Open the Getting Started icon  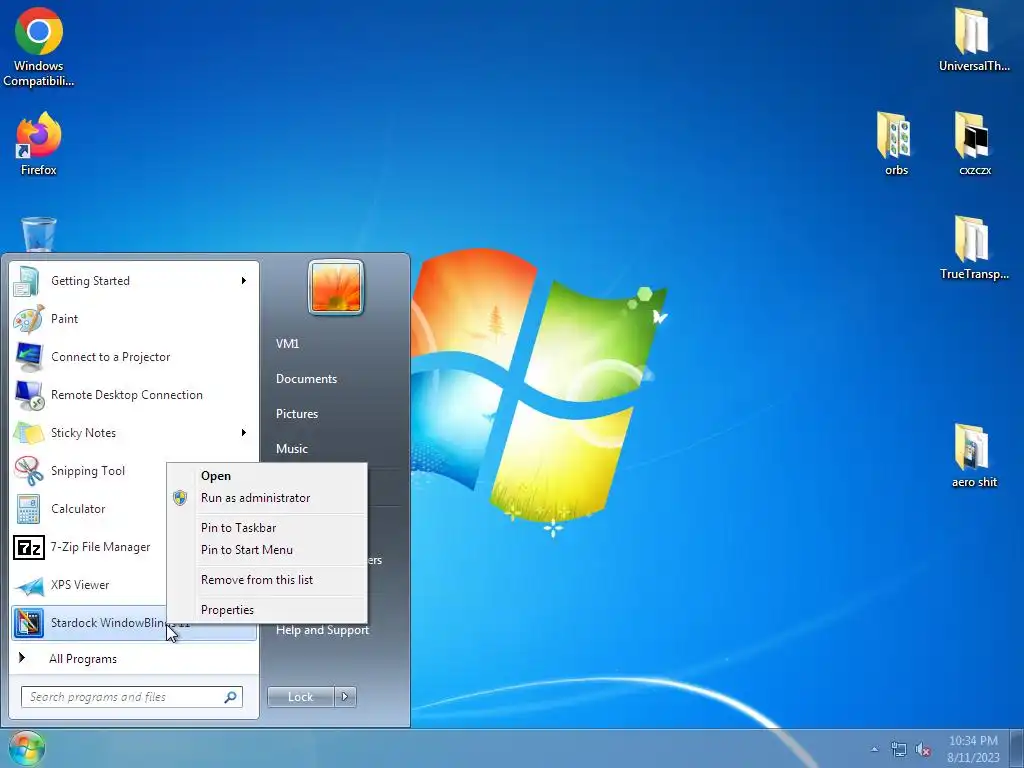(x=27, y=281)
